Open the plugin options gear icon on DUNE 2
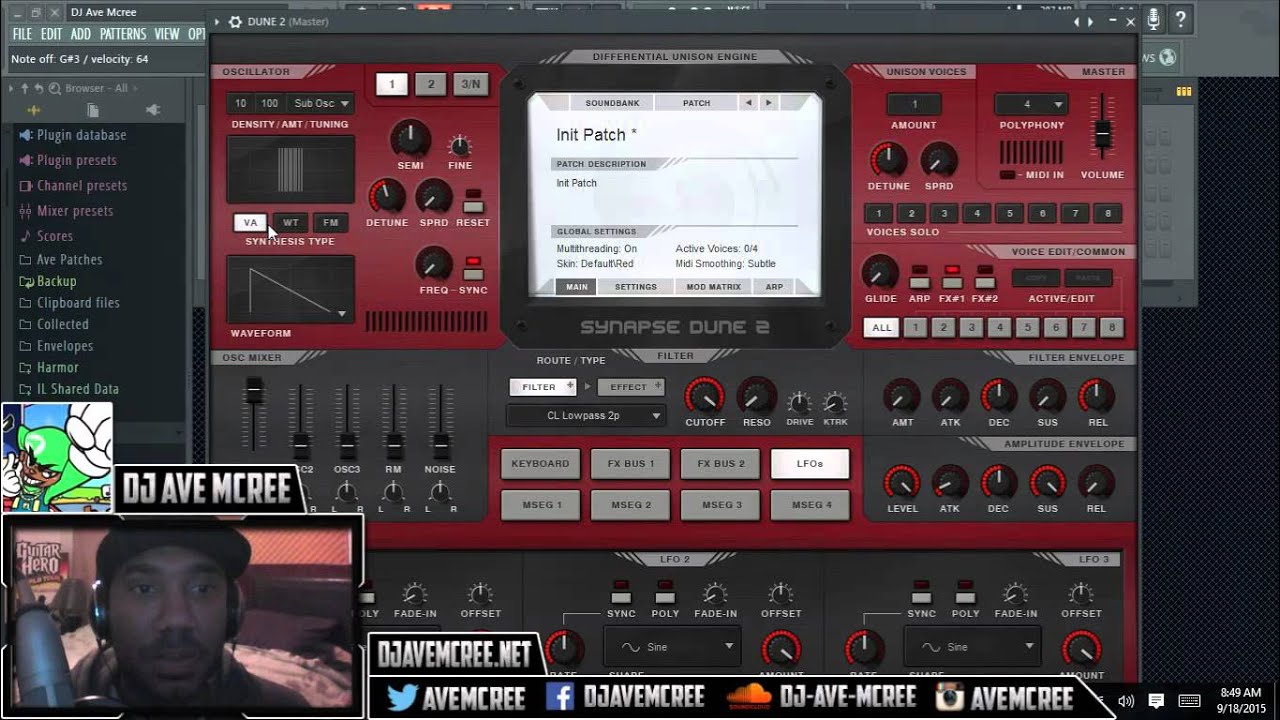The height and width of the screenshot is (720, 1280). coord(235,21)
